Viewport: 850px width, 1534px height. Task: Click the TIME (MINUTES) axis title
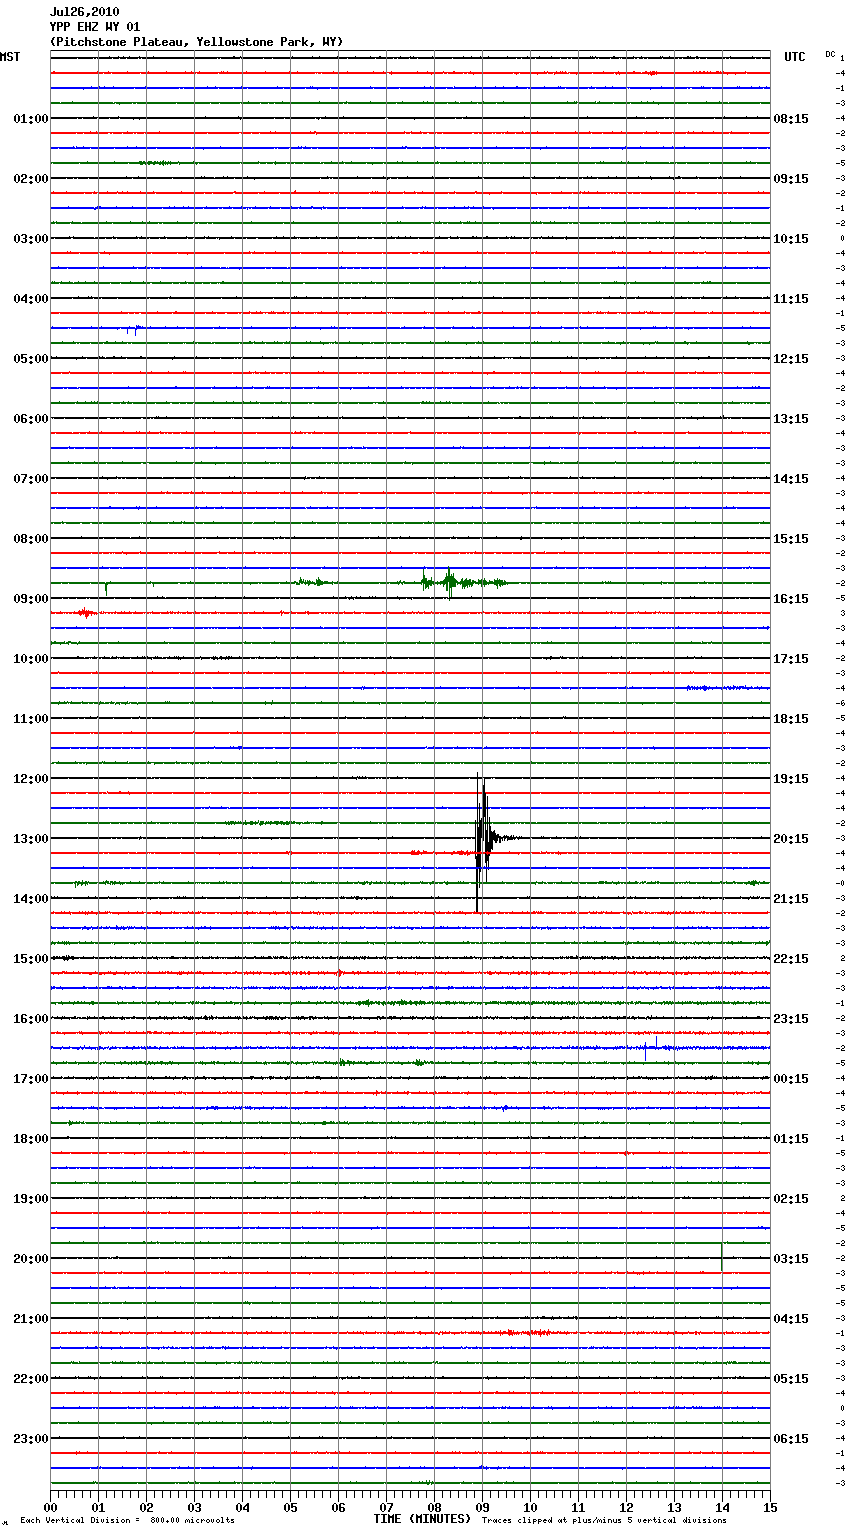421,1519
